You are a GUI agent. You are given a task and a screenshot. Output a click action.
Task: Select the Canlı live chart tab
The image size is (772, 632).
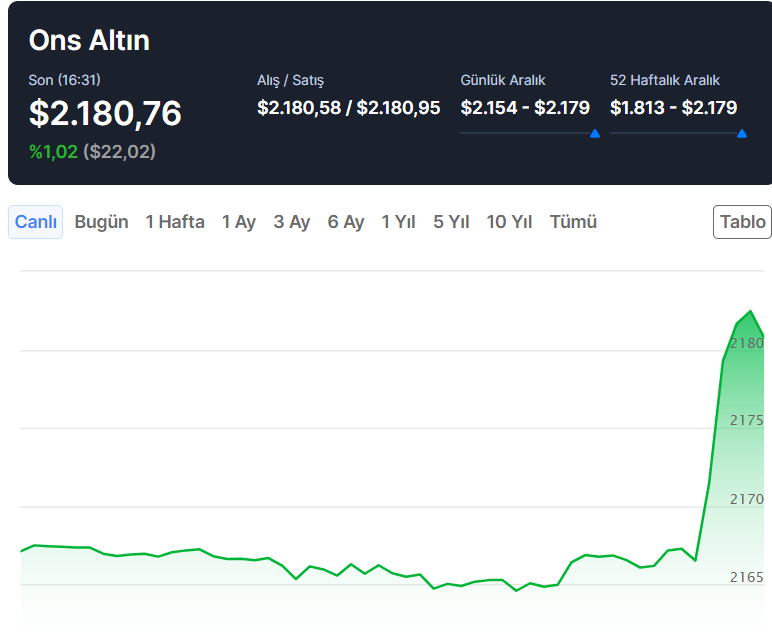click(35, 222)
